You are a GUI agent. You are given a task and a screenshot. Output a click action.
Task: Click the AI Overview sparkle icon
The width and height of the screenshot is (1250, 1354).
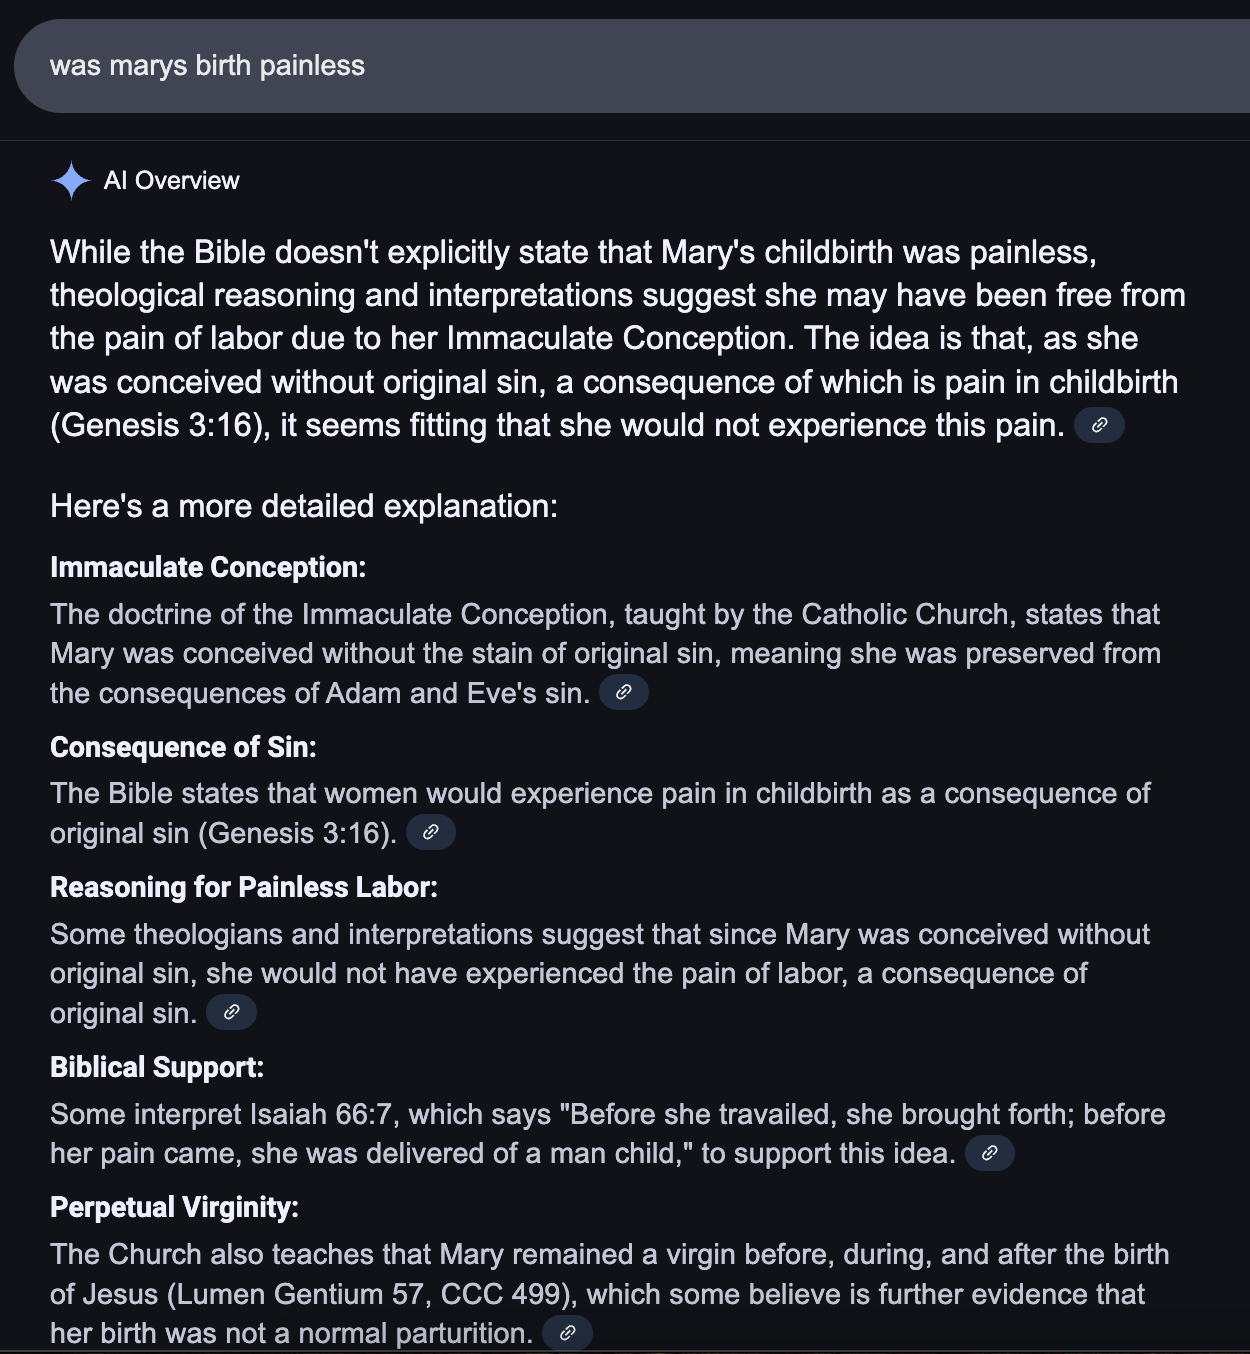tap(71, 181)
